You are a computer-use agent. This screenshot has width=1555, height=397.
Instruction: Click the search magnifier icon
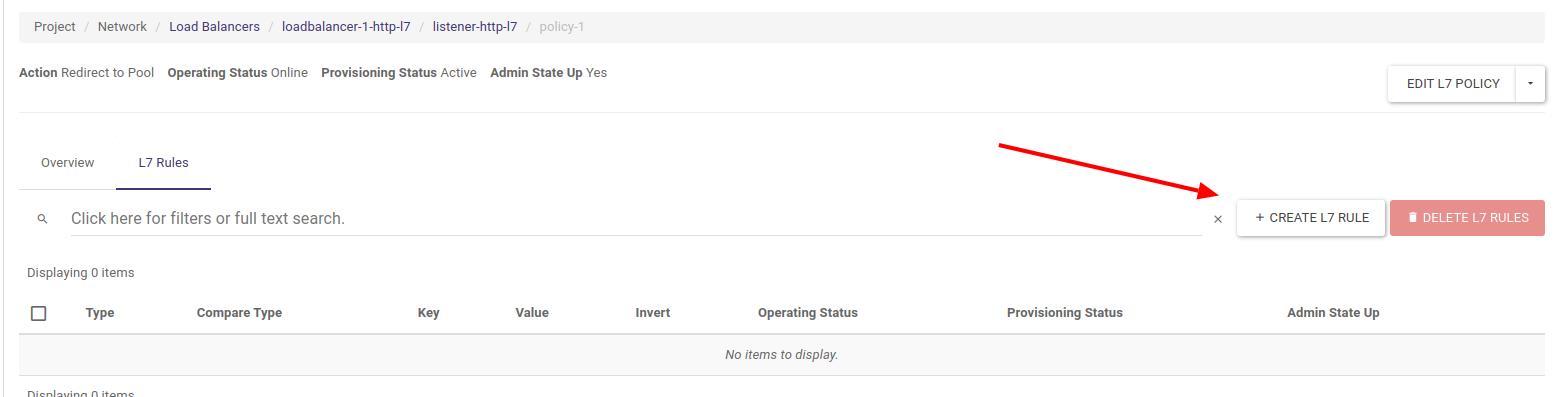pos(42,218)
